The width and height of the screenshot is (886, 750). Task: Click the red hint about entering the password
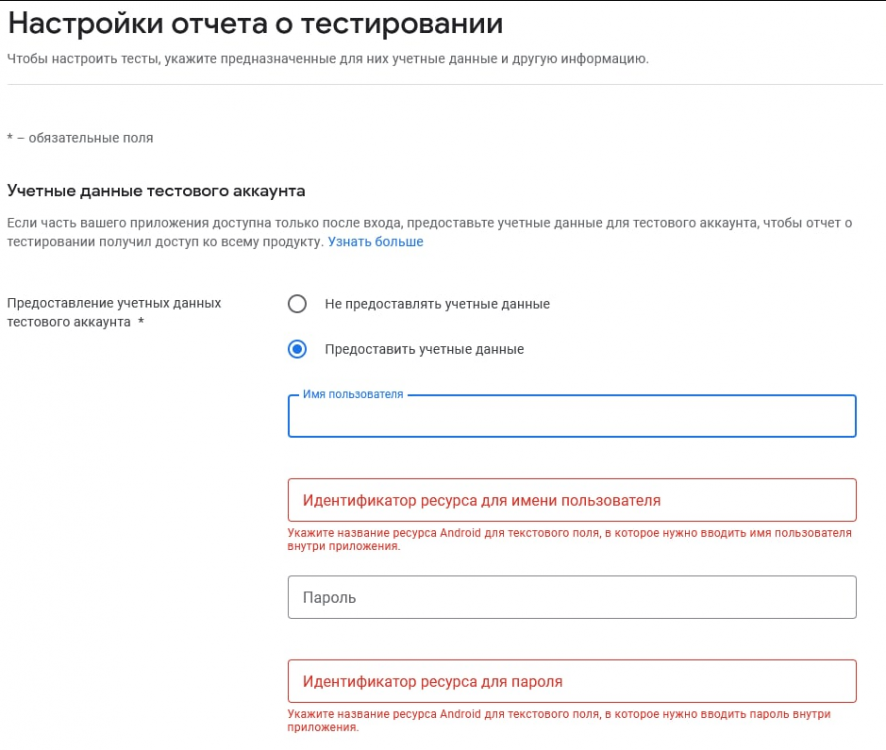(x=559, y=720)
